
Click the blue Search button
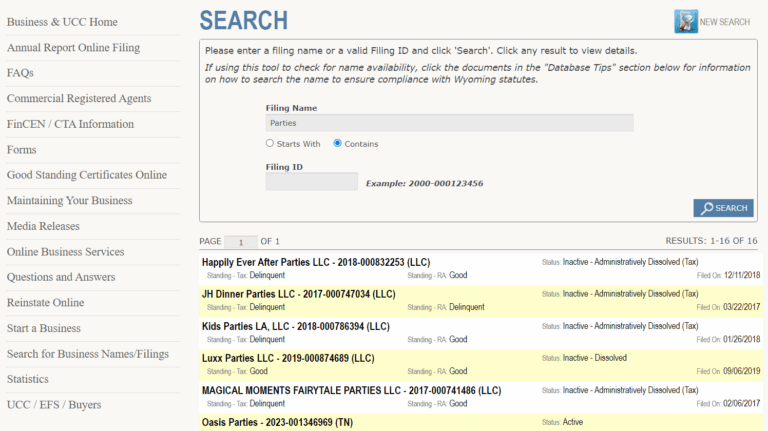[x=723, y=208]
